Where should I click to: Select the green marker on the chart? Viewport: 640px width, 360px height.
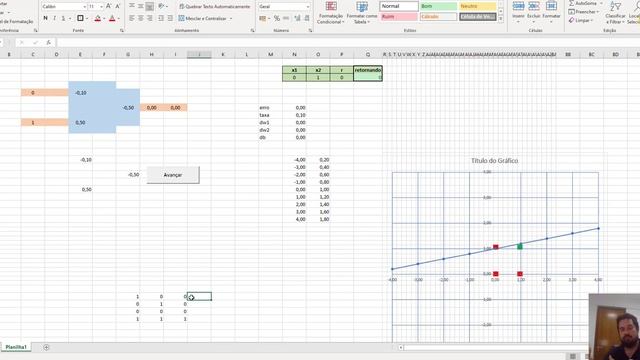(x=520, y=246)
